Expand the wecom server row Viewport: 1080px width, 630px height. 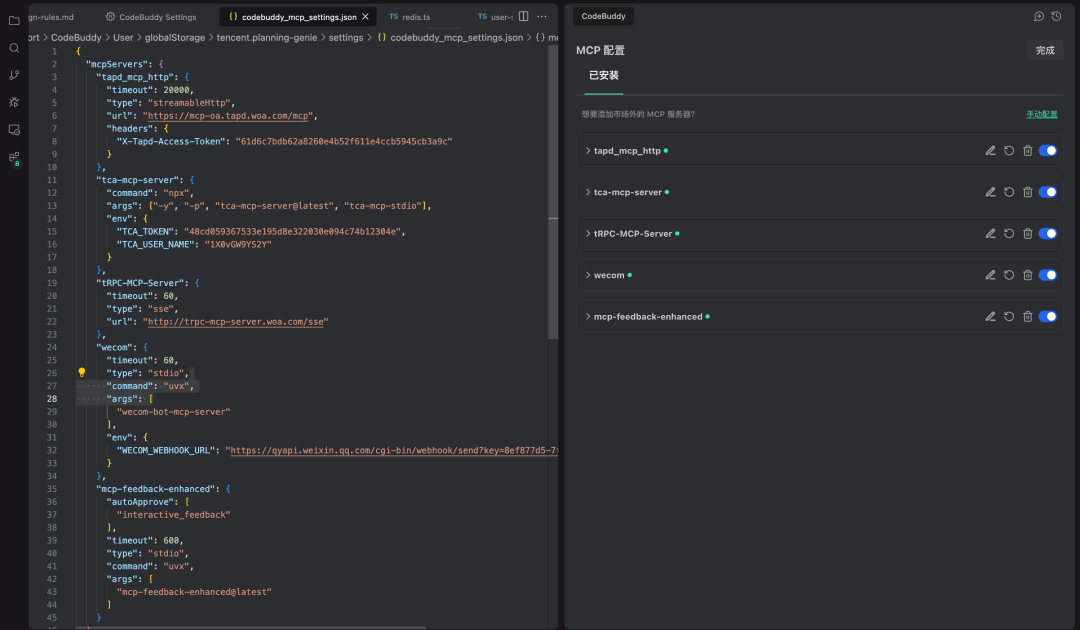click(588, 275)
